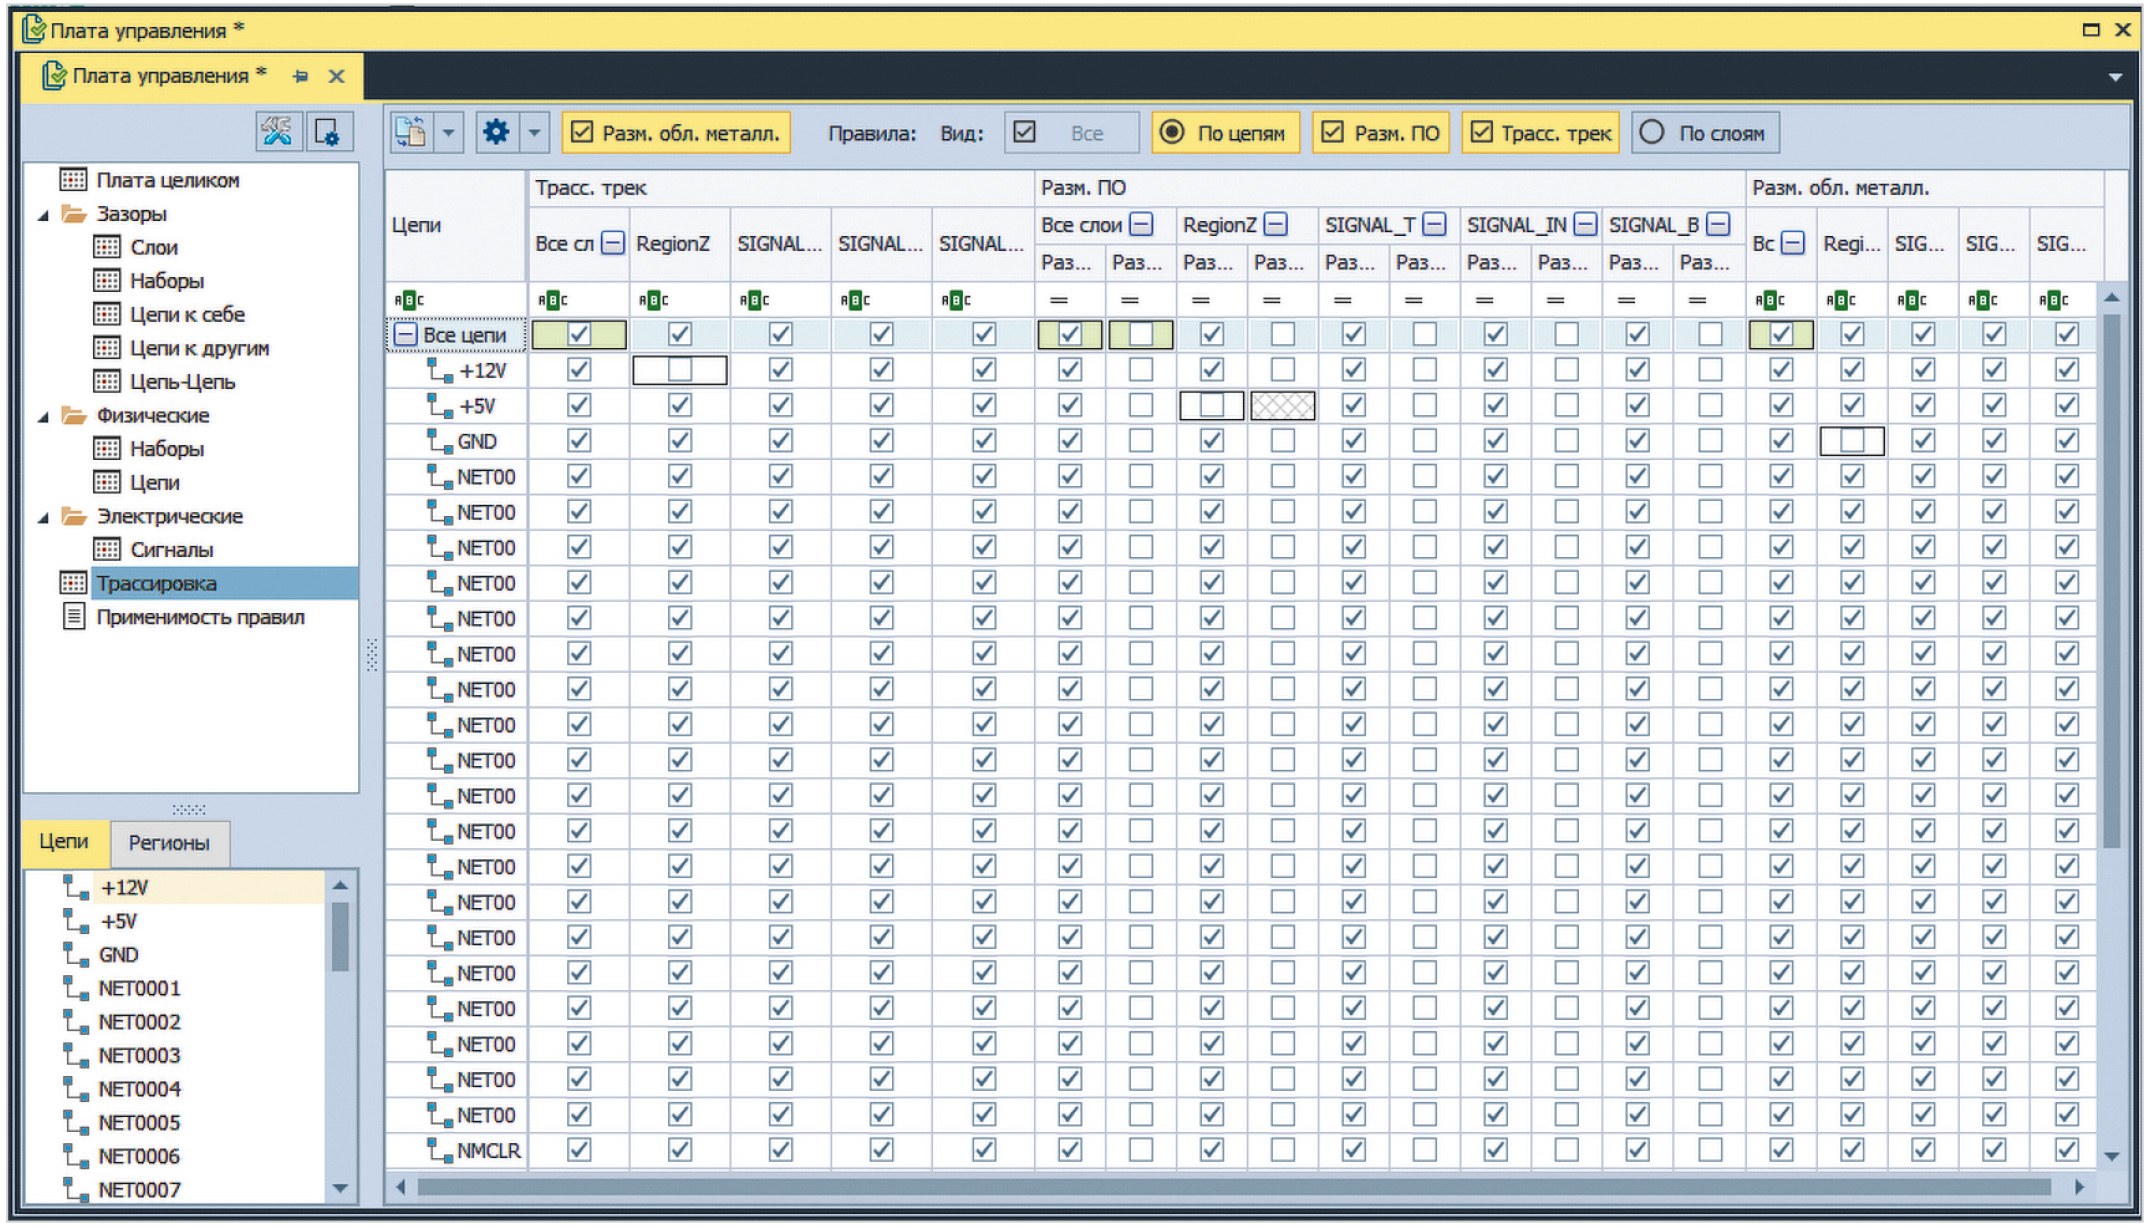Switch to the Регионы tab
The image size is (2148, 1228).
[x=169, y=843]
